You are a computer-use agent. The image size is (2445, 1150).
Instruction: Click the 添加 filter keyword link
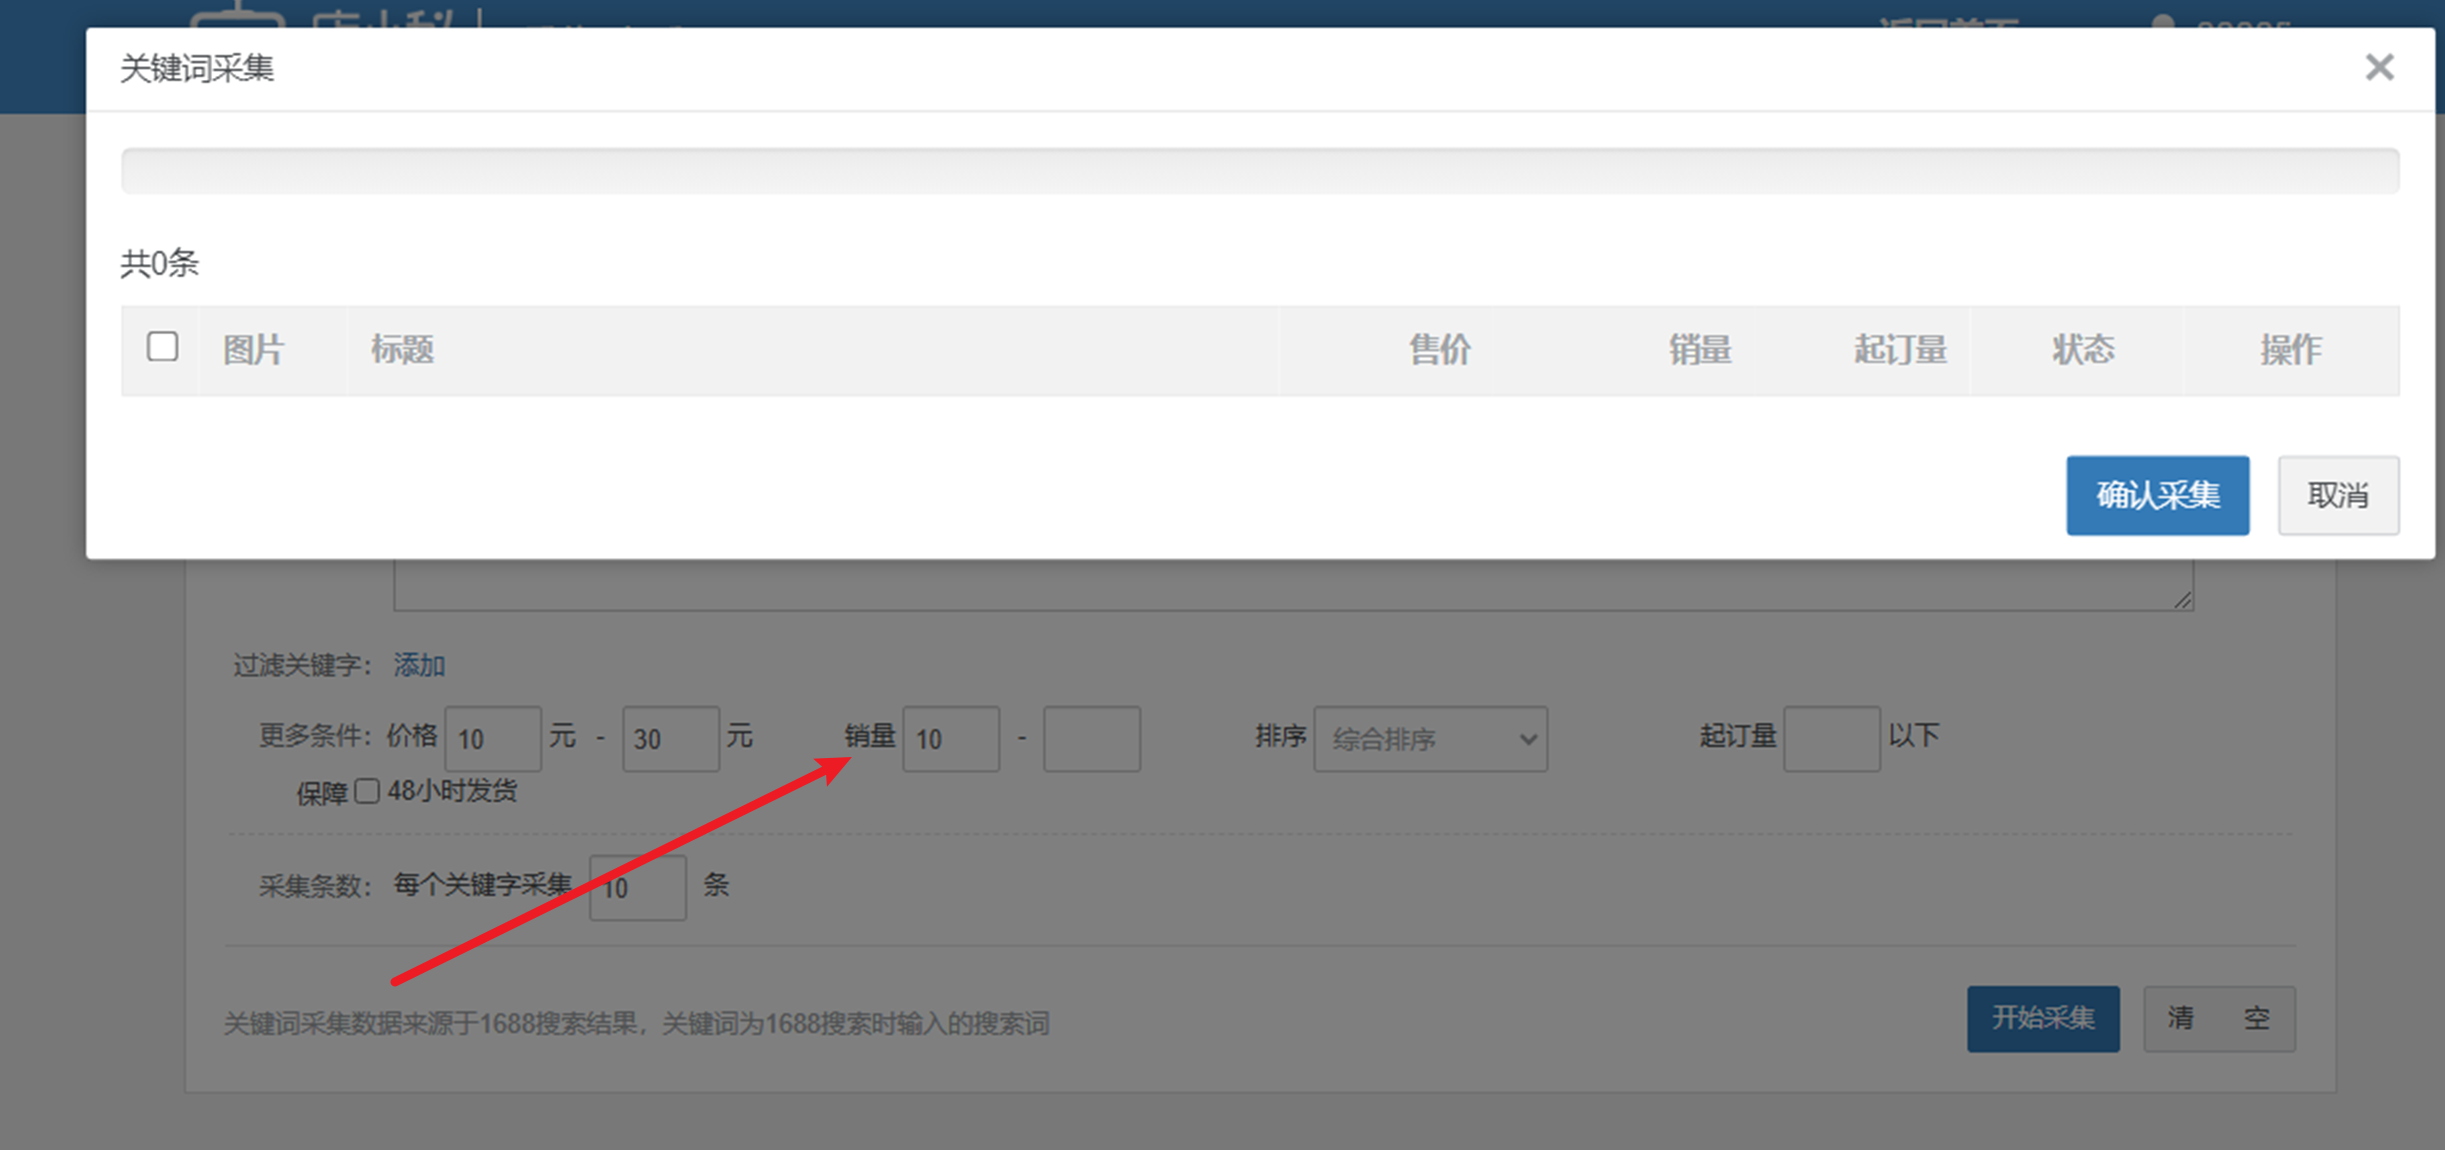419,665
